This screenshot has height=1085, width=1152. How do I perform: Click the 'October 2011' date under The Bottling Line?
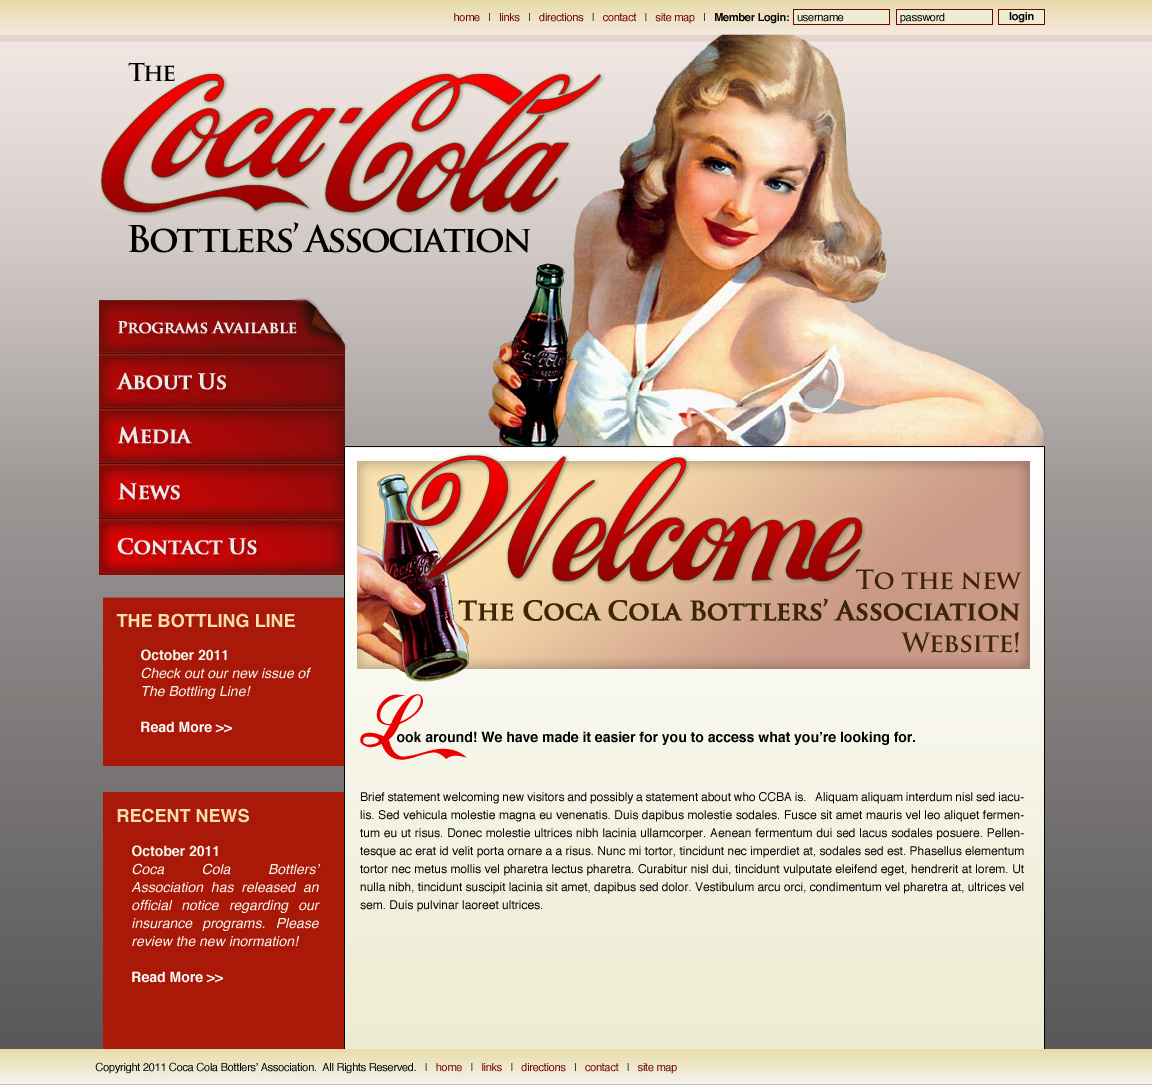pos(184,655)
